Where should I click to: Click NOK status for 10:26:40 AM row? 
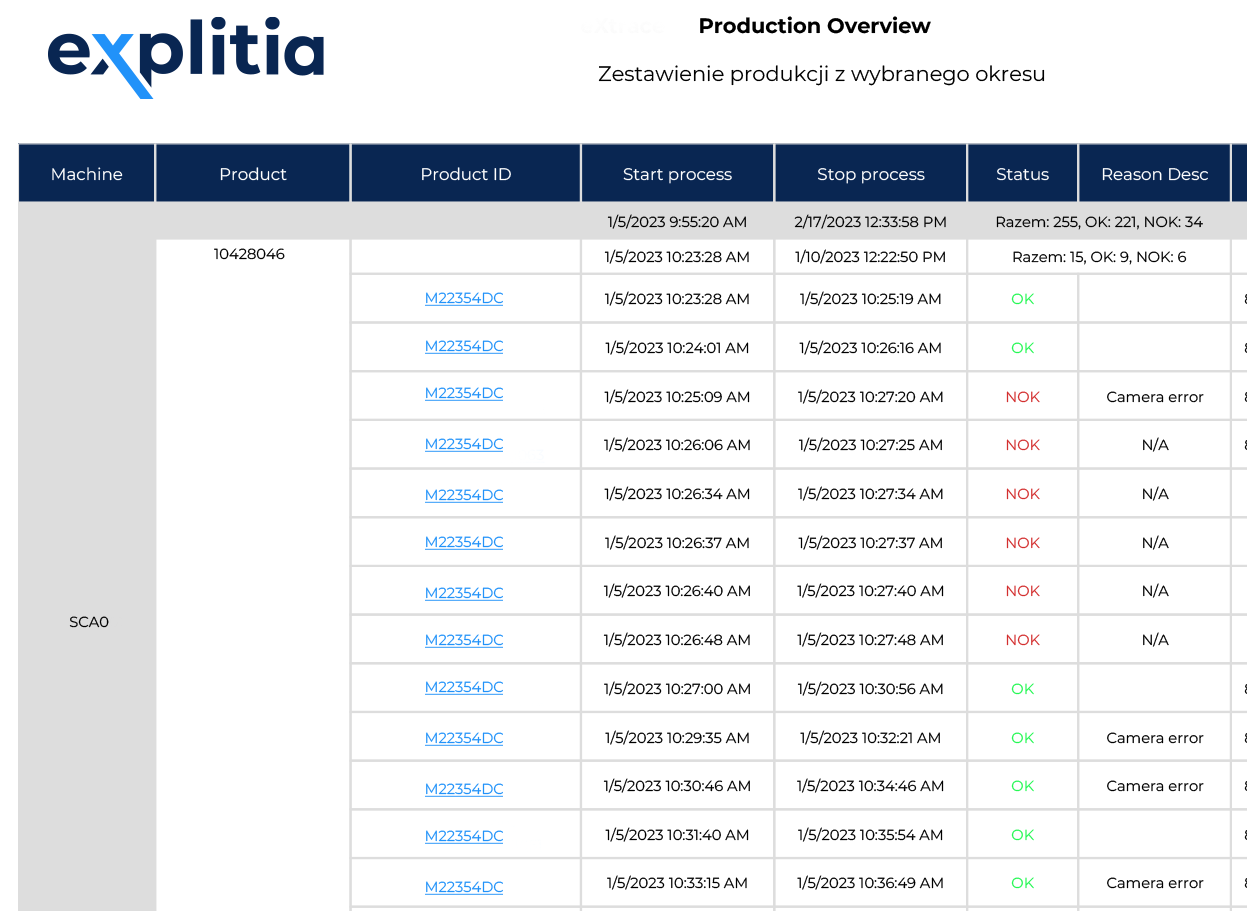pos(1023,591)
